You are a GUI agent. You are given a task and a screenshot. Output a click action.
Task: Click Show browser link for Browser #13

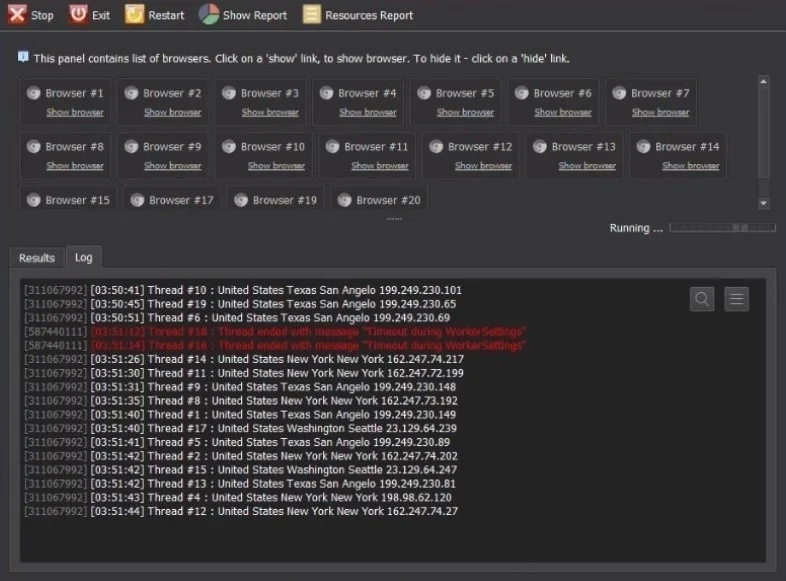click(x=587, y=165)
